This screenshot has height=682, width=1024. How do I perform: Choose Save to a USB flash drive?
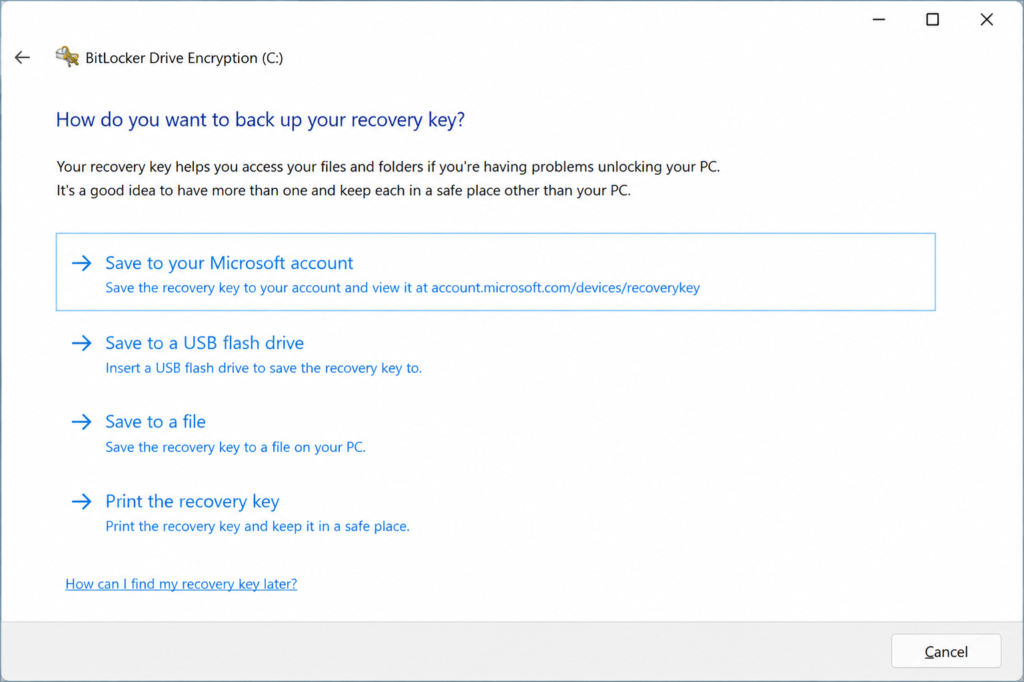(204, 343)
